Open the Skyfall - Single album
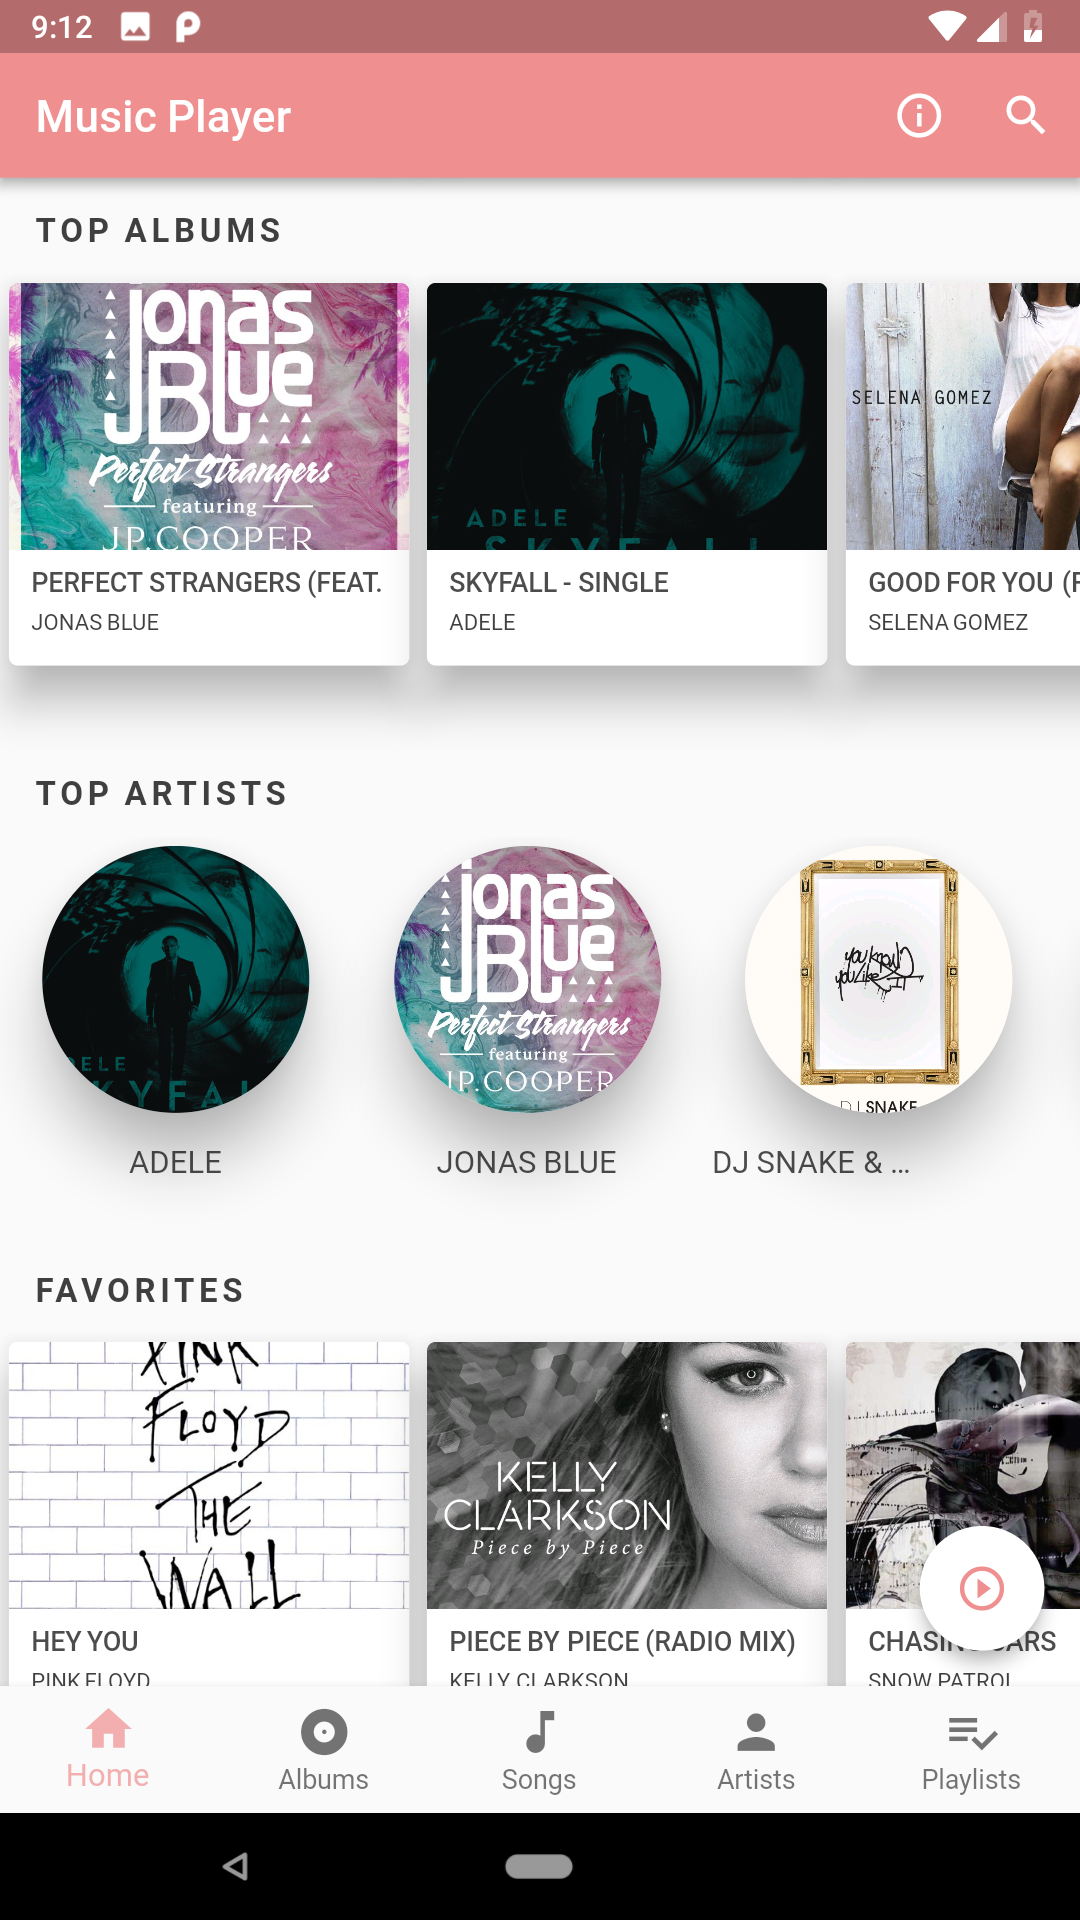 pos(627,474)
